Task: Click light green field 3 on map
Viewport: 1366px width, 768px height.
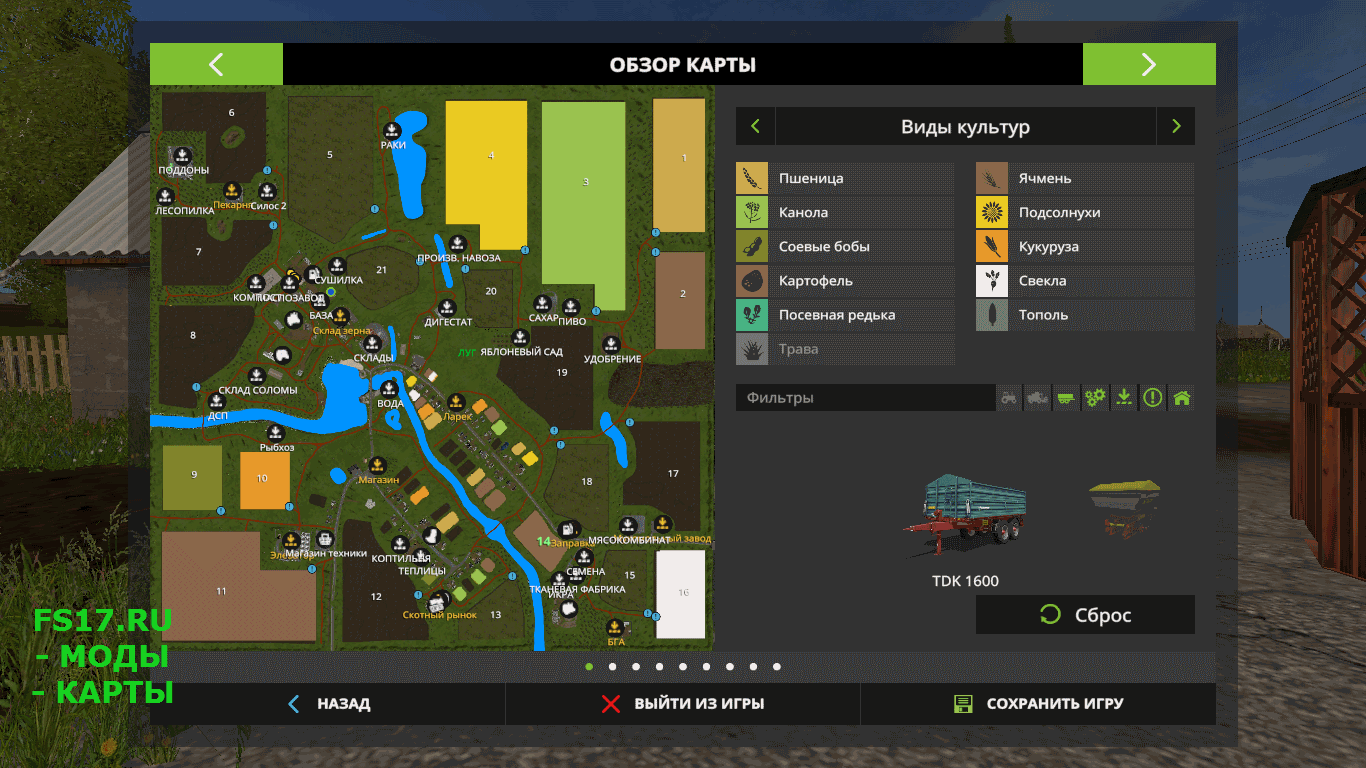Action: pos(583,205)
